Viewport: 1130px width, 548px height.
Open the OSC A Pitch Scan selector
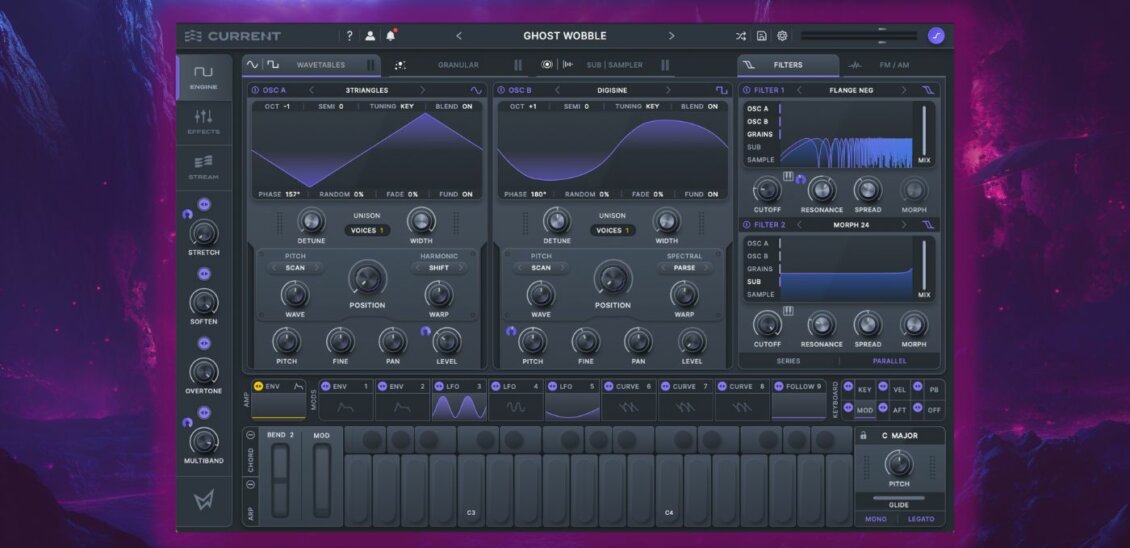(x=295, y=268)
